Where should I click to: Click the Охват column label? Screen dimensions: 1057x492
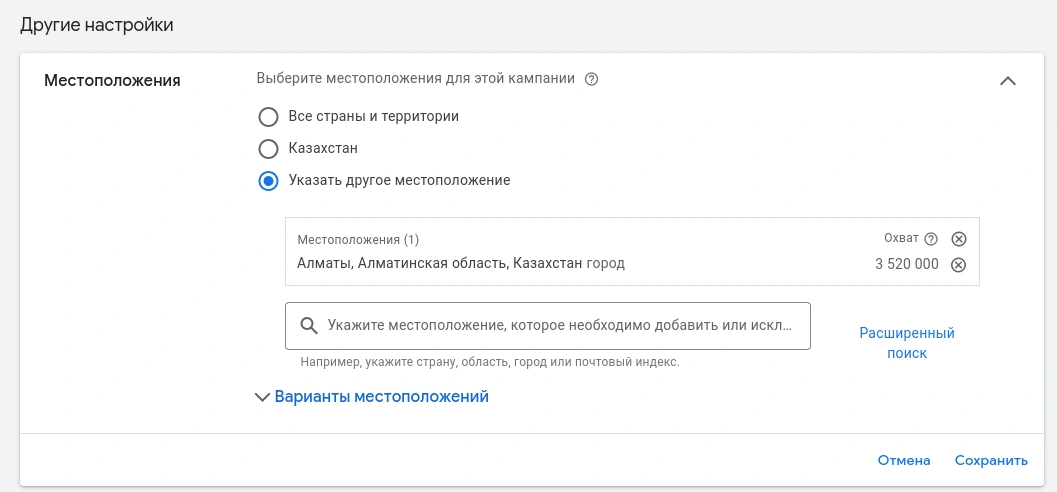click(901, 238)
